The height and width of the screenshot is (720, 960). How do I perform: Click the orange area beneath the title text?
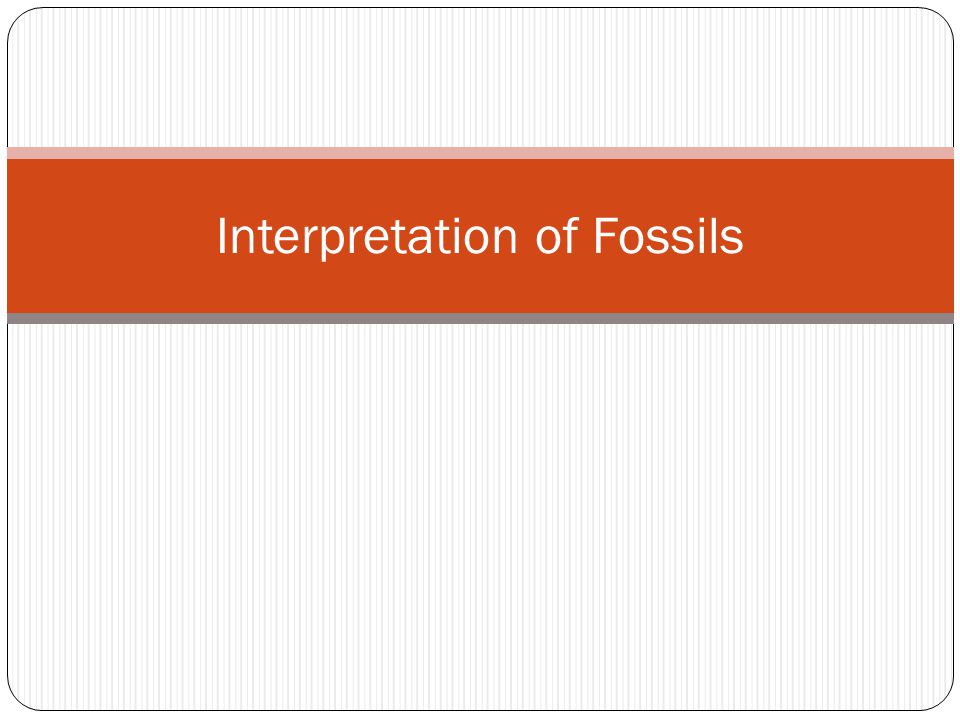coord(480,287)
